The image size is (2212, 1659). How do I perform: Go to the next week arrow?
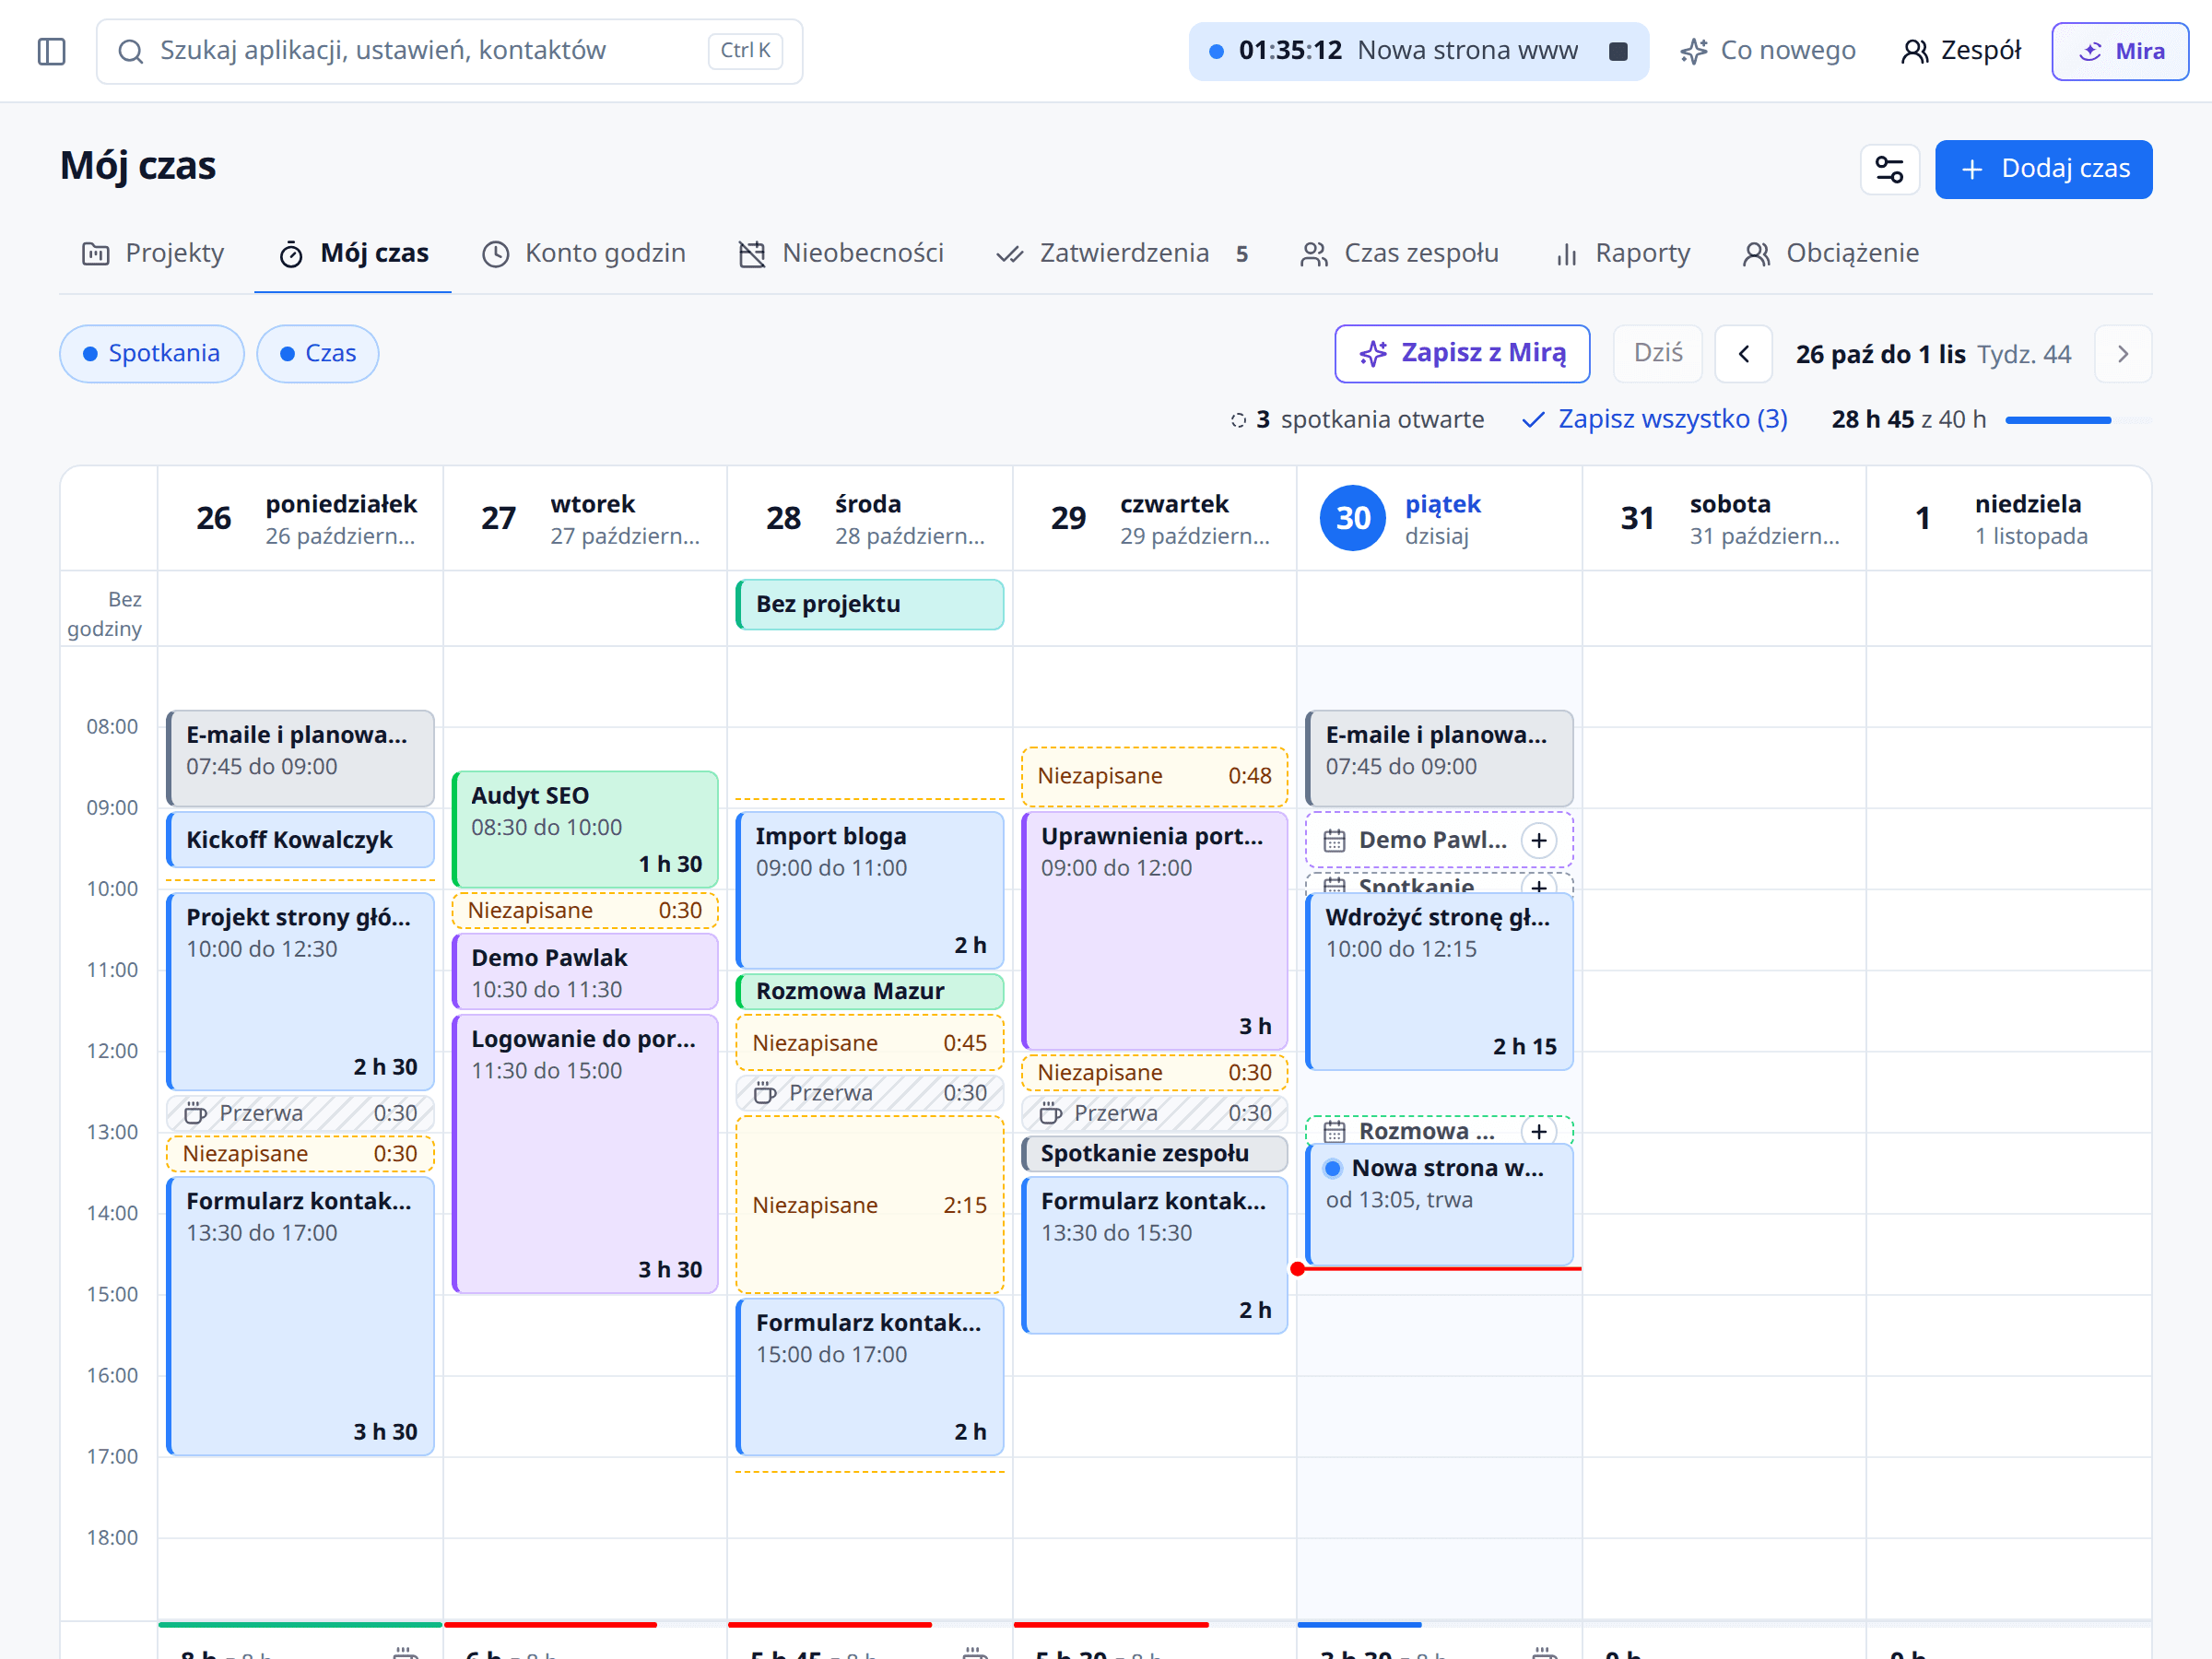[x=2122, y=354]
